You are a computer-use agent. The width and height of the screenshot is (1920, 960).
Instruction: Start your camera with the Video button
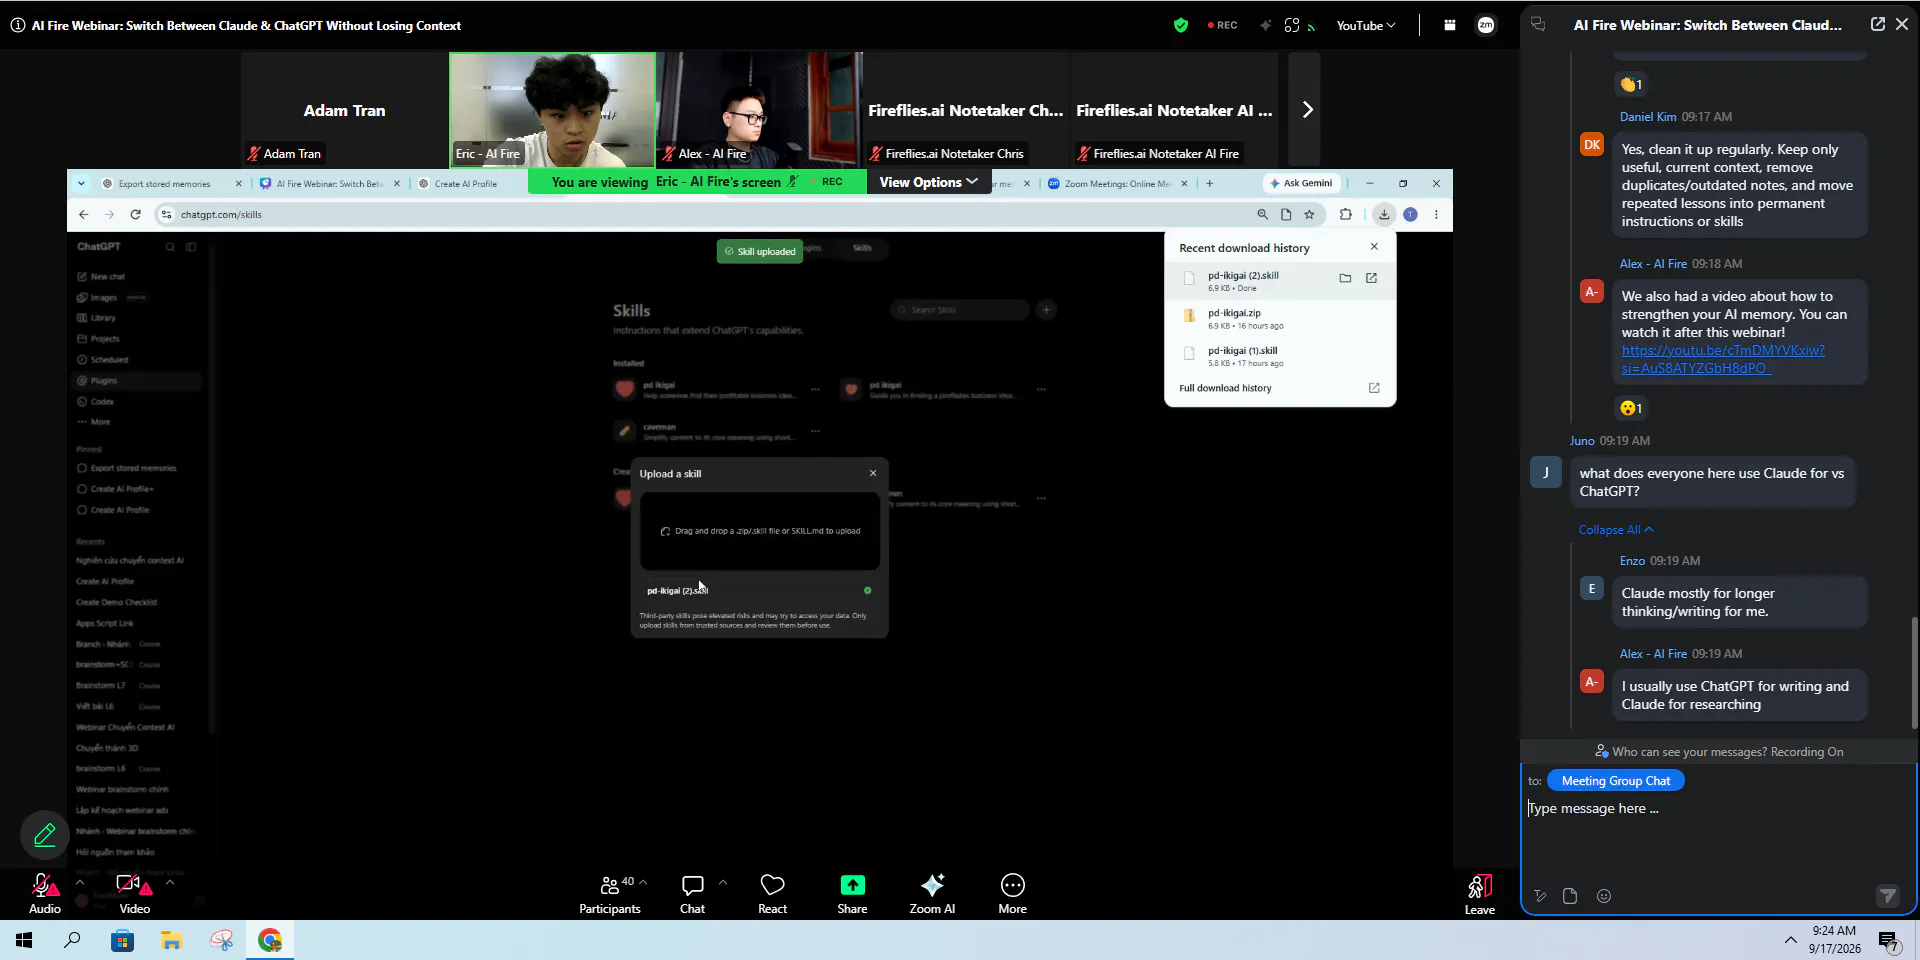pyautogui.click(x=134, y=893)
